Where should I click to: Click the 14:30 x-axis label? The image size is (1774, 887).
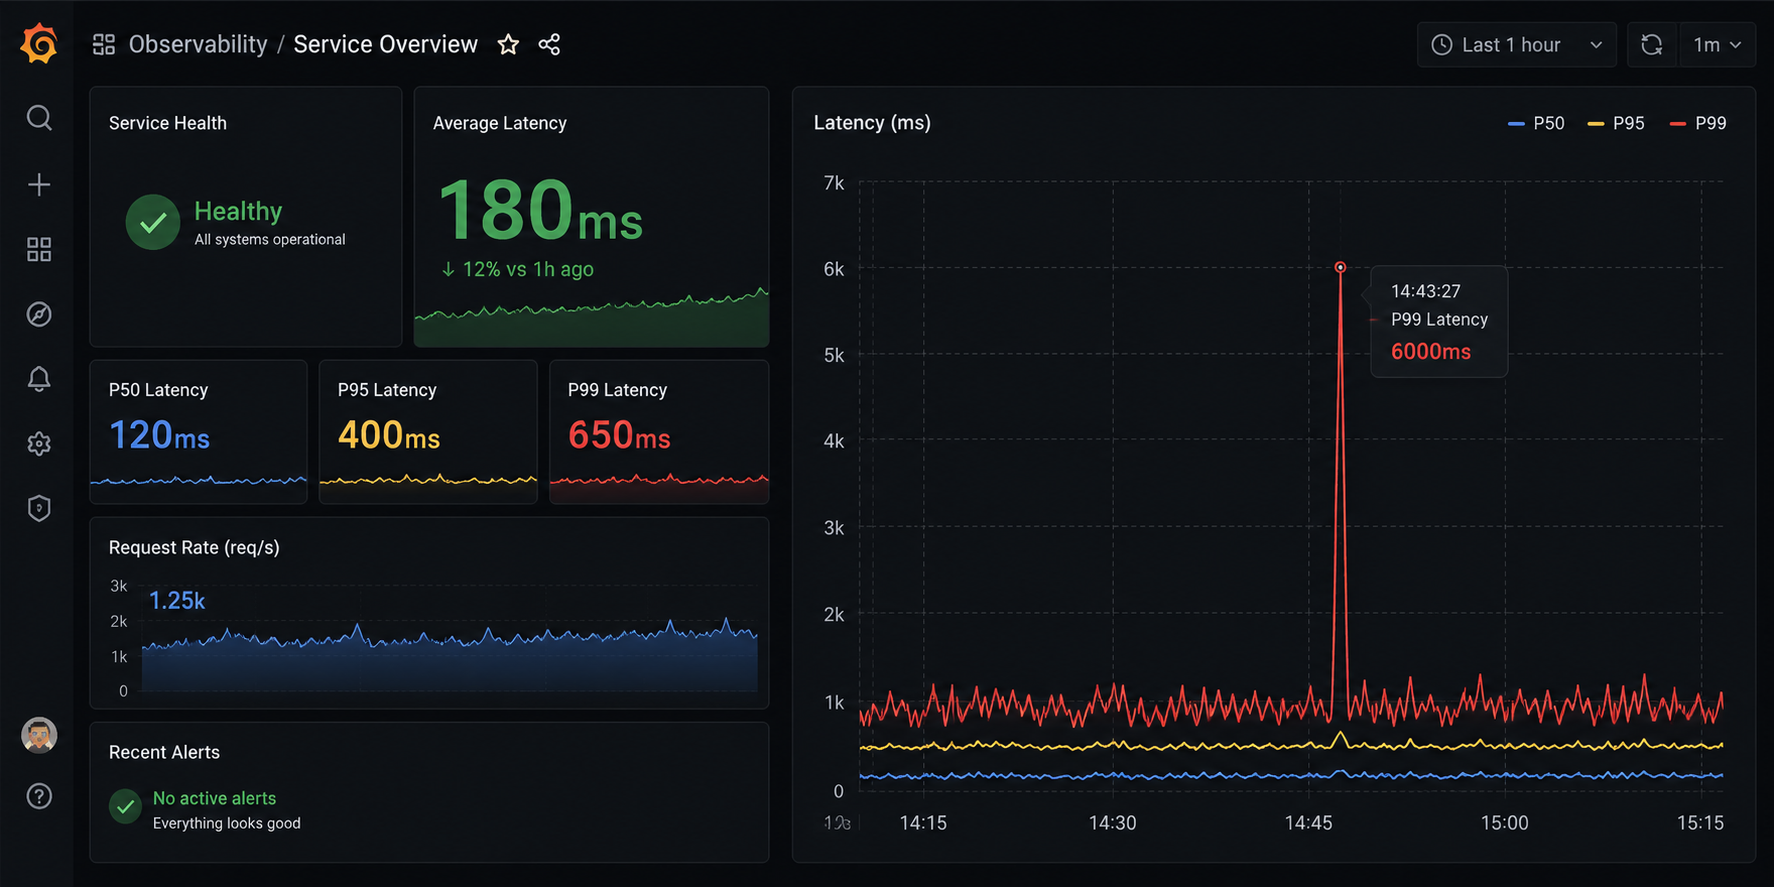tap(1112, 823)
